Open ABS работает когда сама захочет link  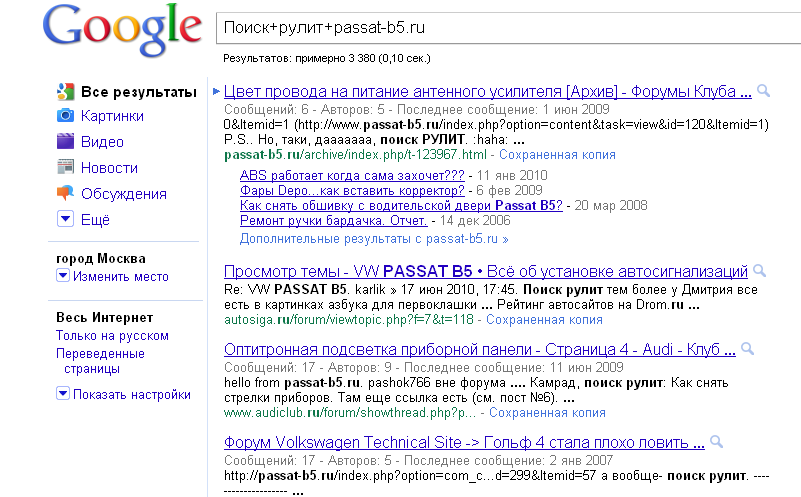352,175
